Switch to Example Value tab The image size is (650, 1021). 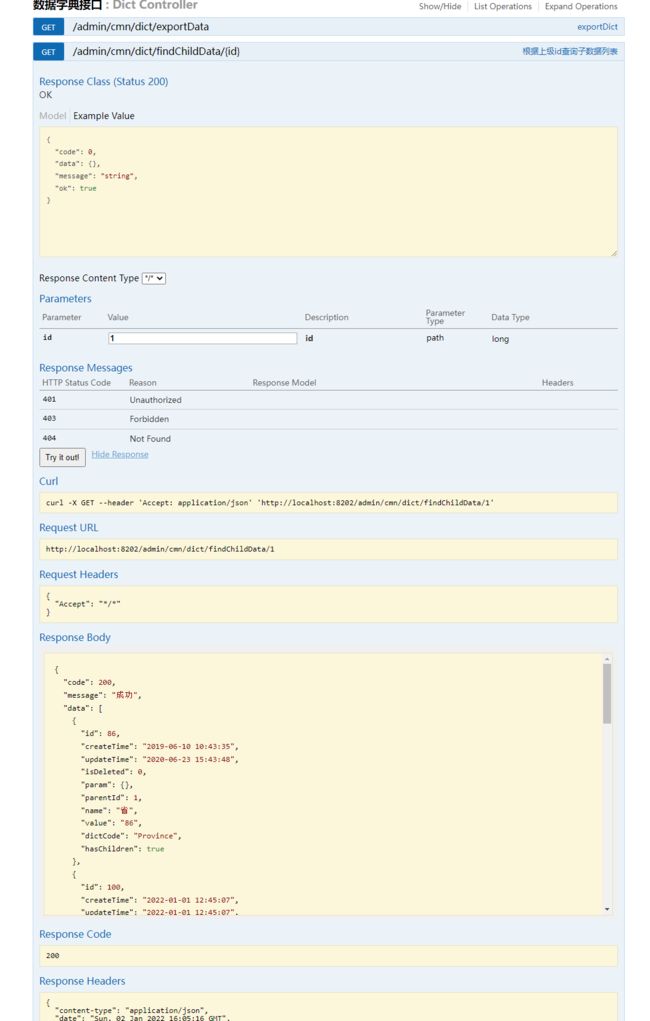point(104,116)
